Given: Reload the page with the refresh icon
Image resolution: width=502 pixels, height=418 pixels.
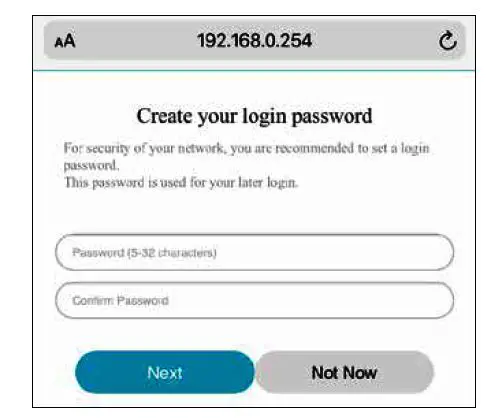Looking at the screenshot, I should click(447, 40).
